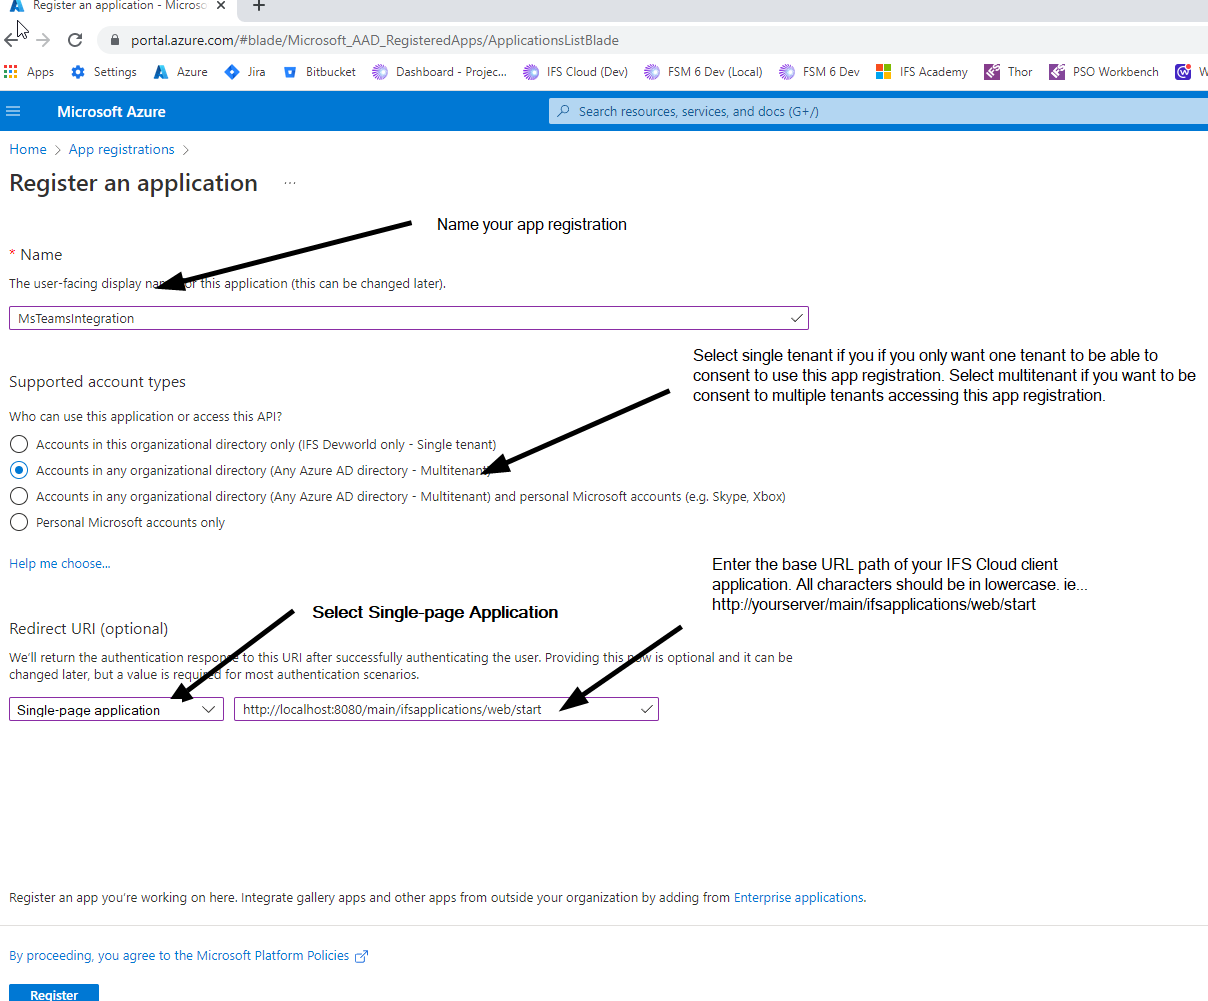Click the Register button
Screen dimensions: 1208x1001
tap(54, 993)
